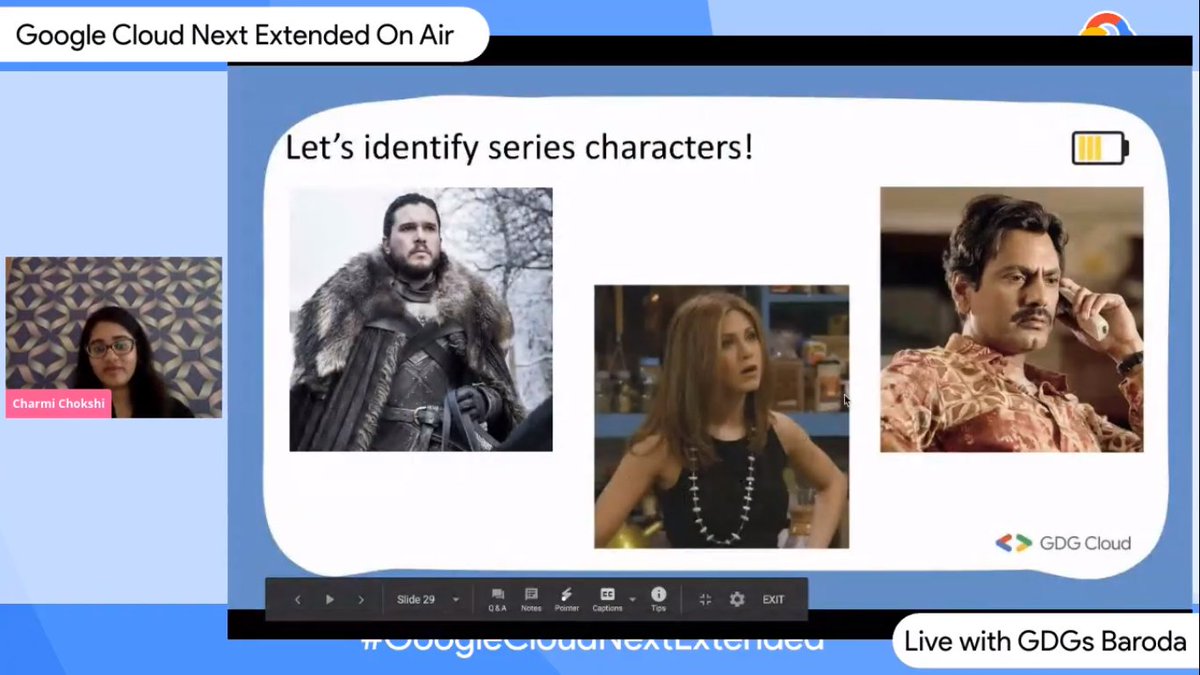The height and width of the screenshot is (675, 1200).
Task: Toggle Captions on the slideshow
Action: point(607,599)
